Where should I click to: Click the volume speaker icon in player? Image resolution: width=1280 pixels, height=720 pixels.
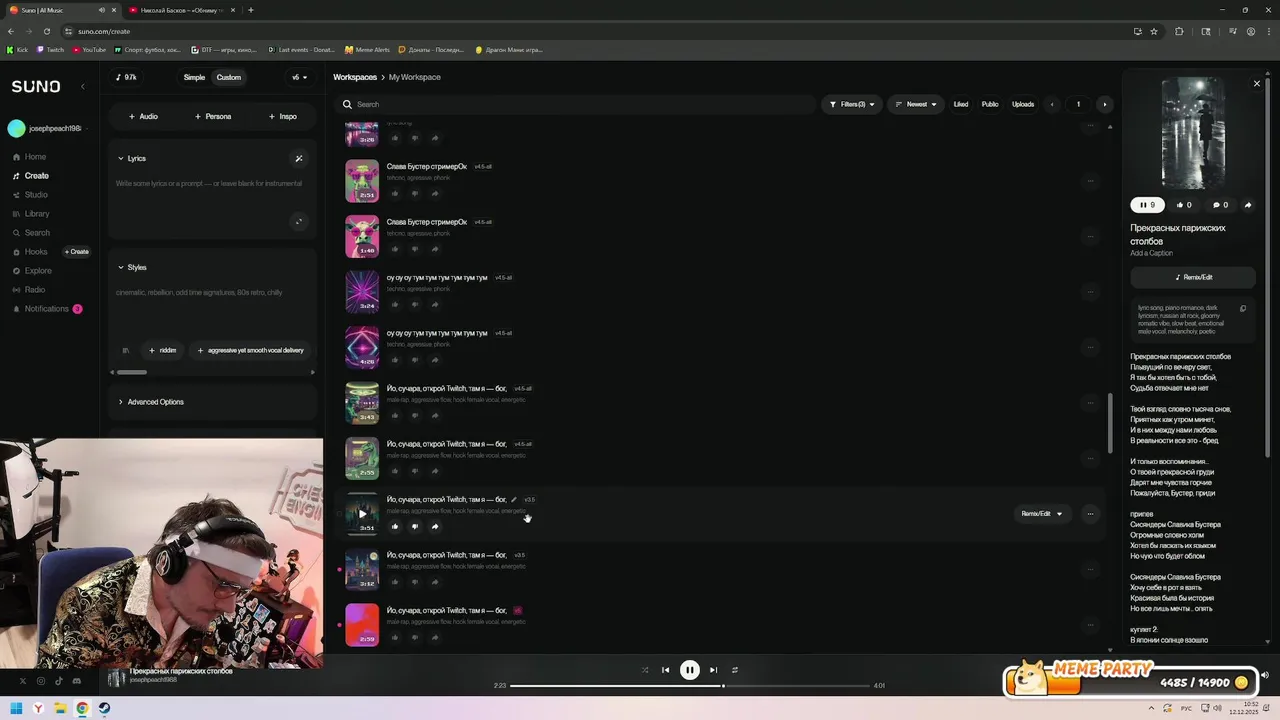pyautogui.click(x=1264, y=675)
